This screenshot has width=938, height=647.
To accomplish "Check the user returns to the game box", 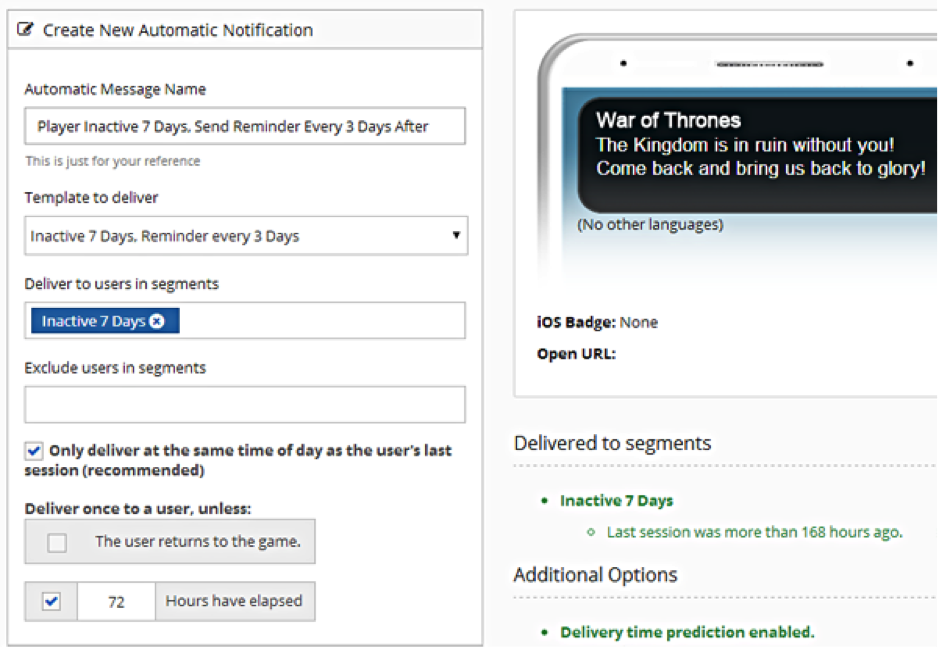I will click(57, 543).
